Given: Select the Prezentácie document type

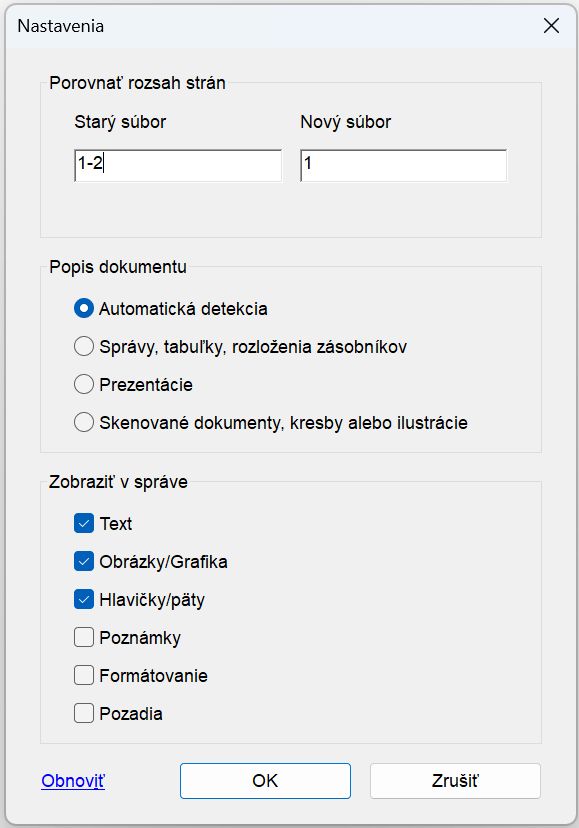Looking at the screenshot, I should click(x=84, y=384).
